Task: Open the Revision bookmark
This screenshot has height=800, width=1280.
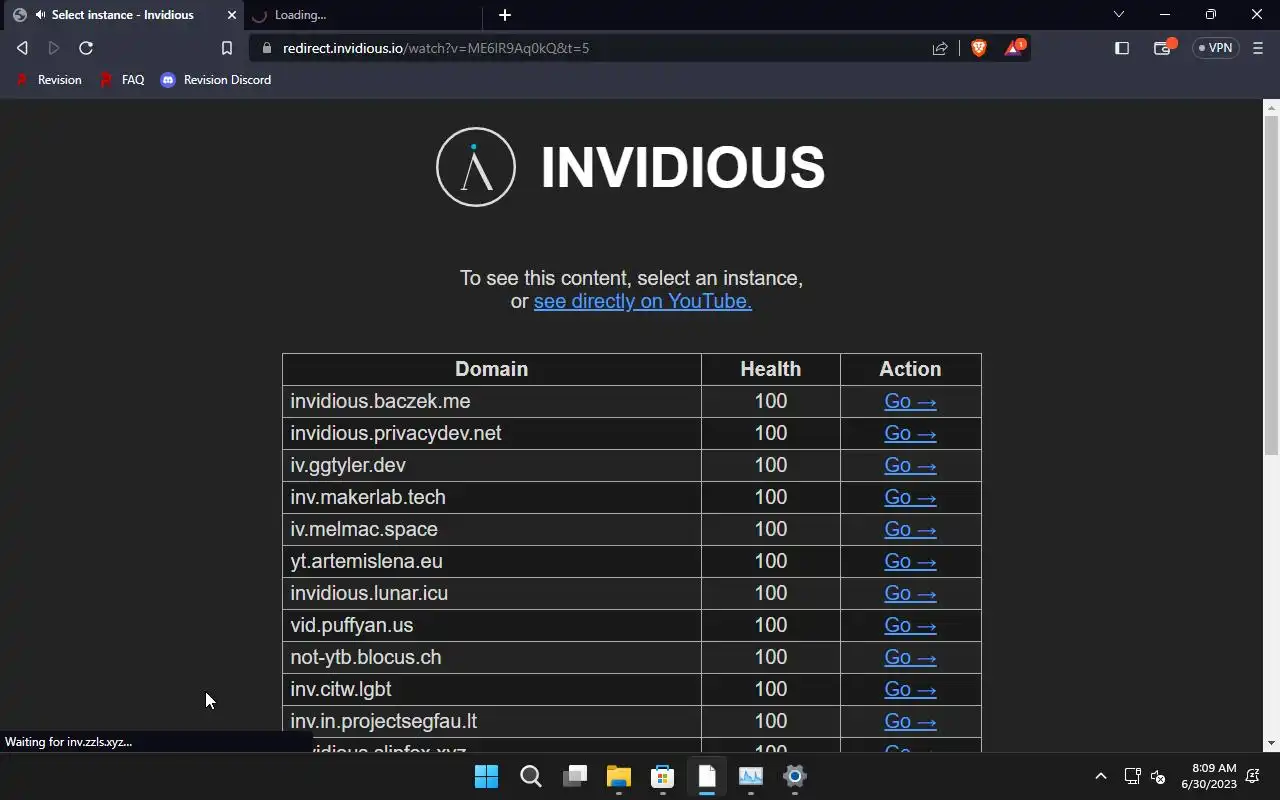Action: (x=49, y=80)
